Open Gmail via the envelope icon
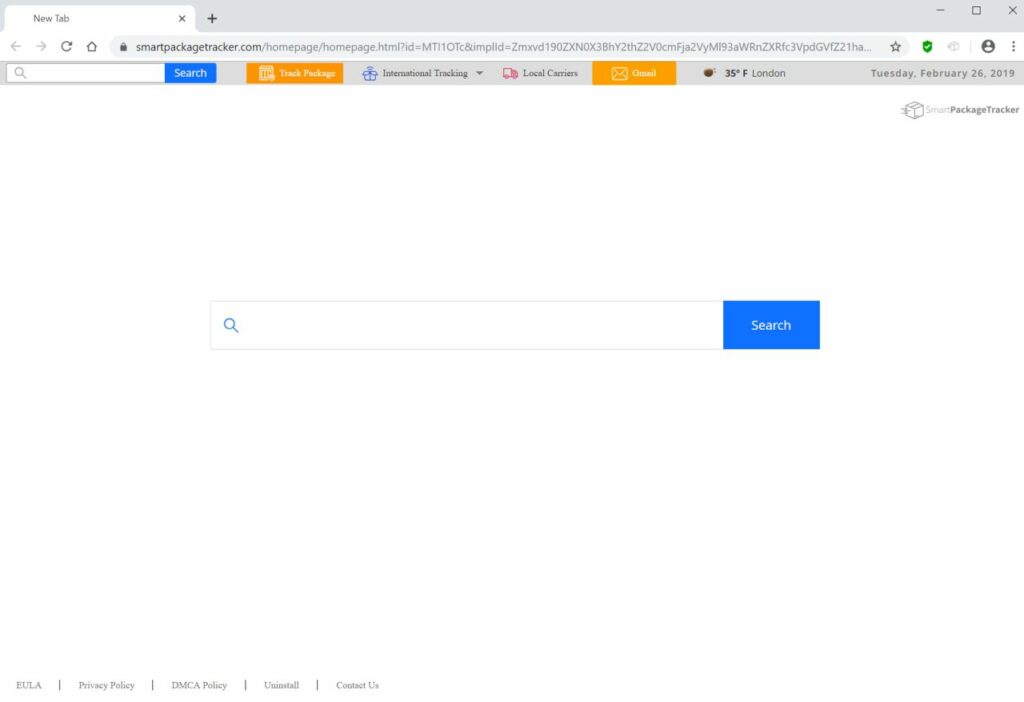The image size is (1024, 702). [x=621, y=73]
